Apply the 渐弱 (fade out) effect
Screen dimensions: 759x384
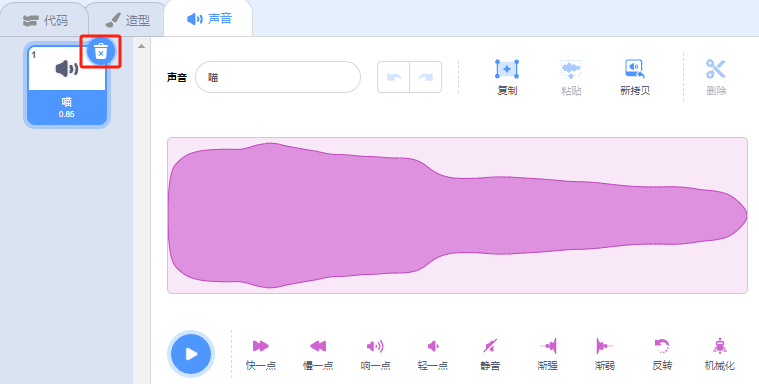tap(605, 346)
